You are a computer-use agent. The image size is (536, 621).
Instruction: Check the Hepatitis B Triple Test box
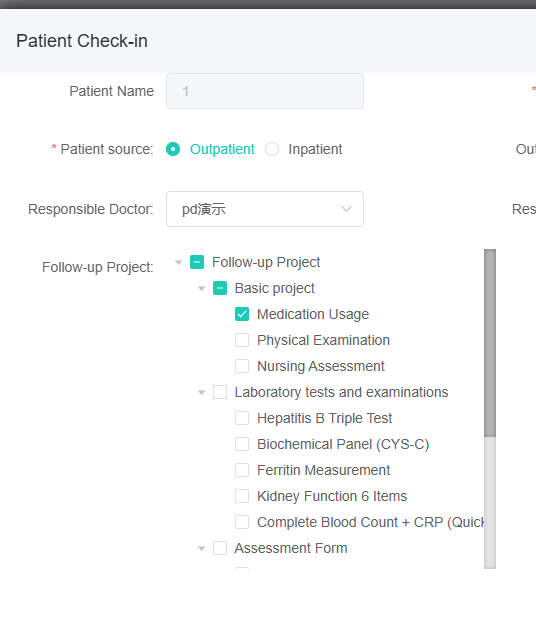[x=242, y=418]
